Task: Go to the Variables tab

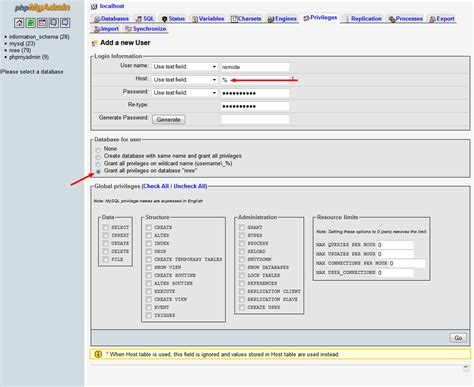Action: (x=208, y=19)
